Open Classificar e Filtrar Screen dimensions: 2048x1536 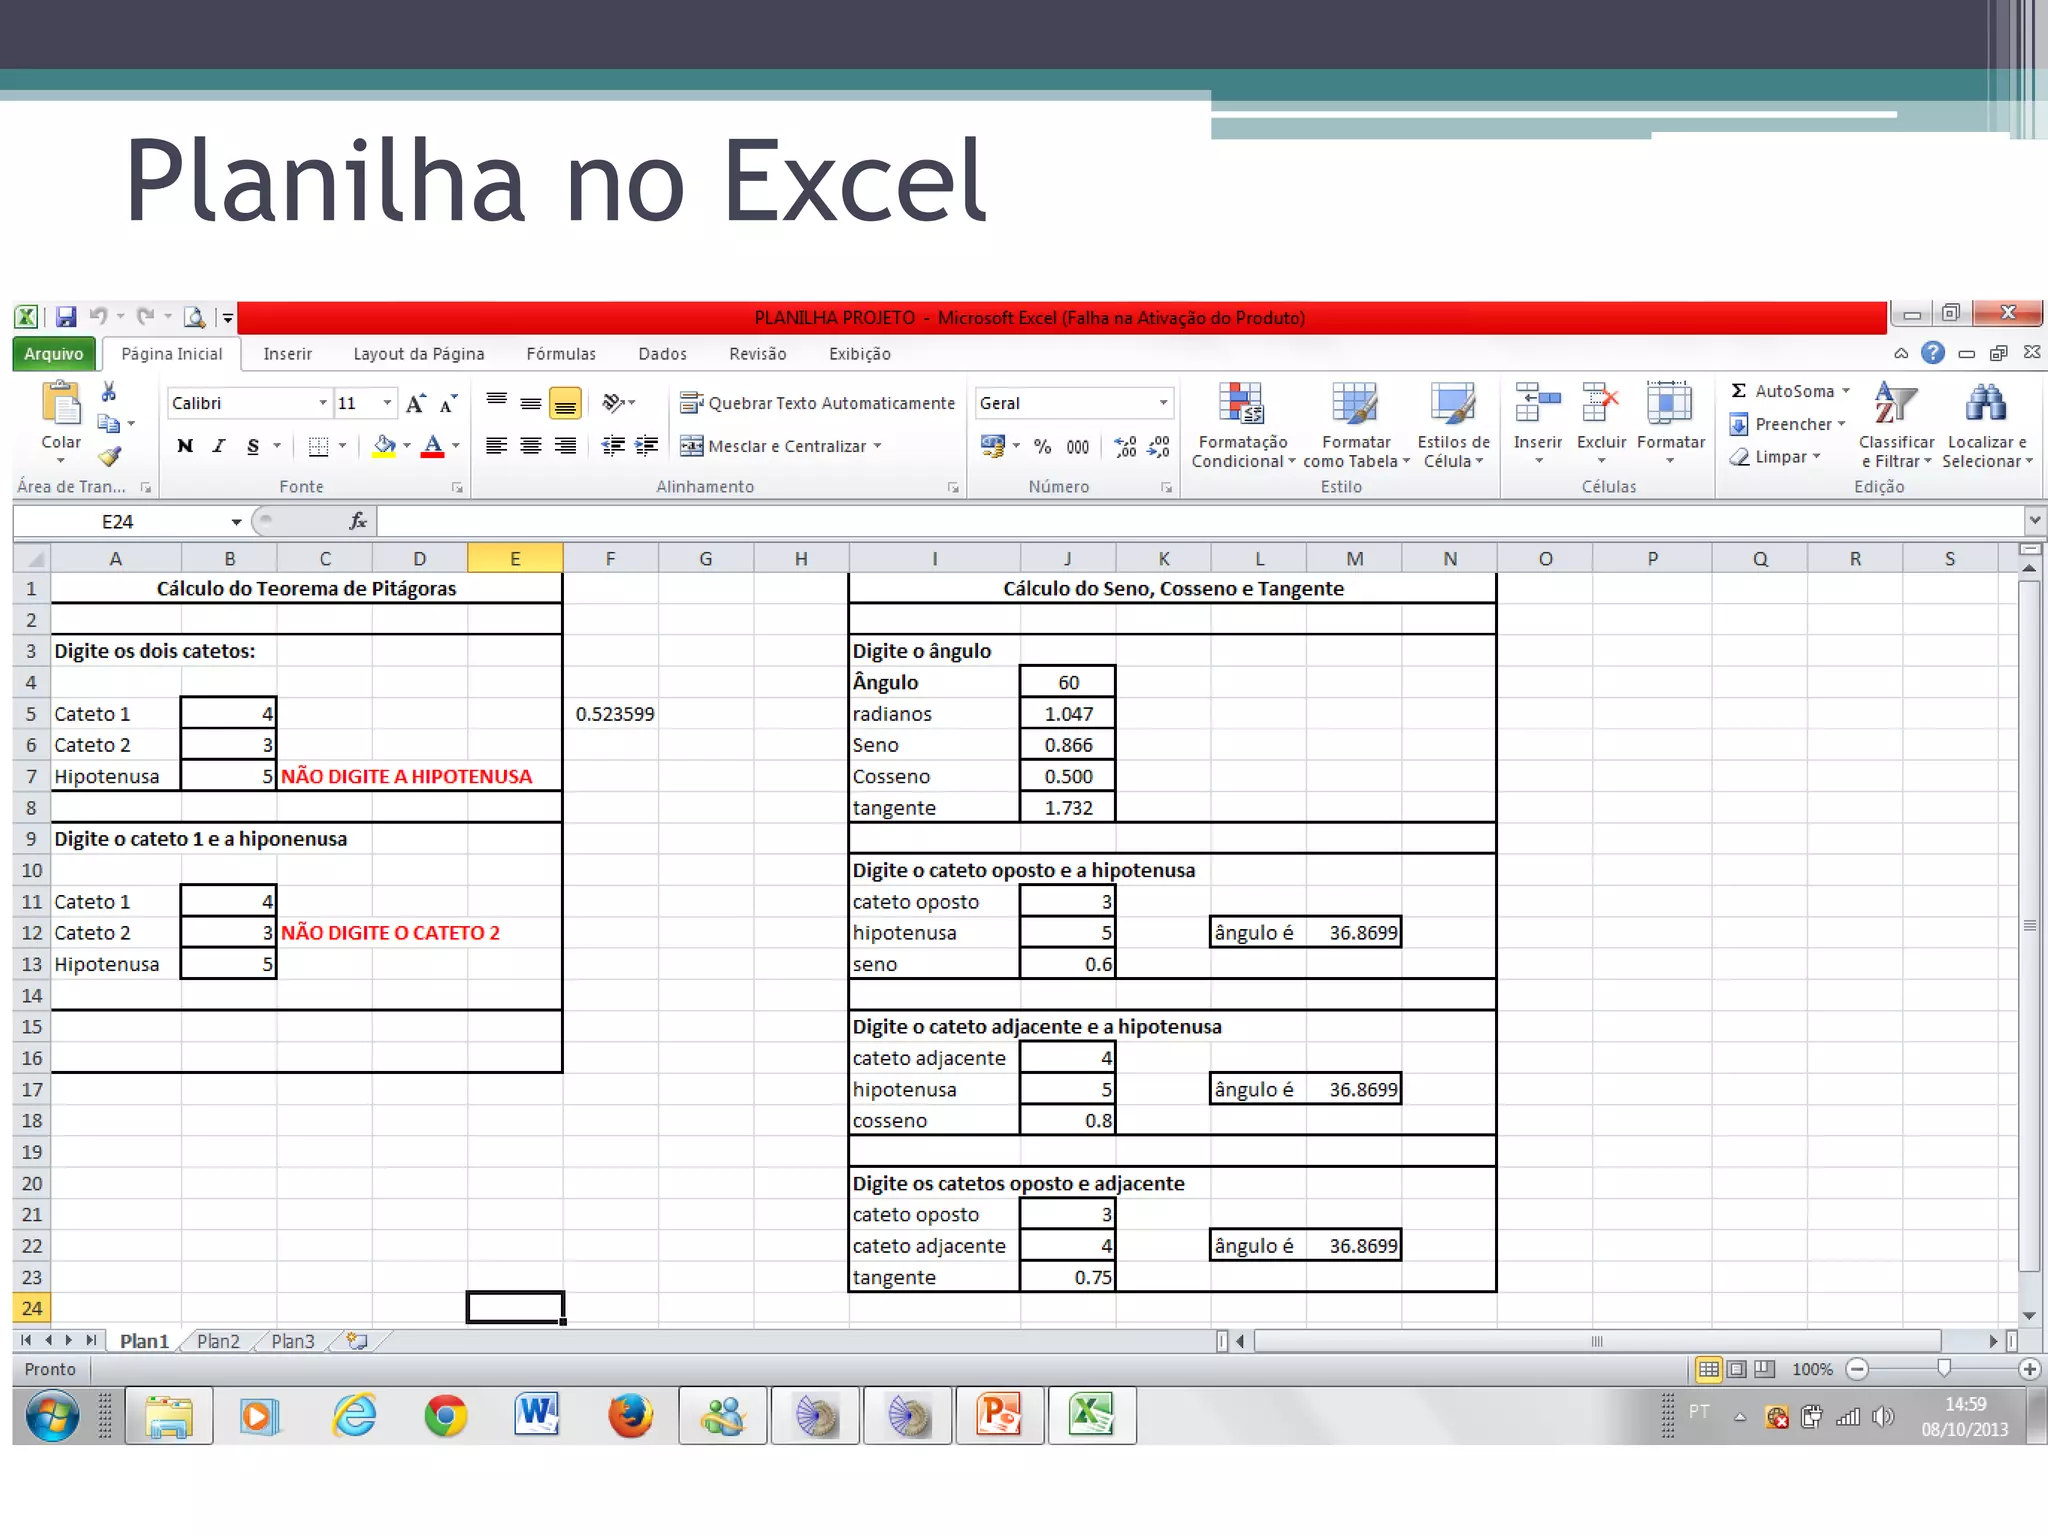click(1896, 424)
